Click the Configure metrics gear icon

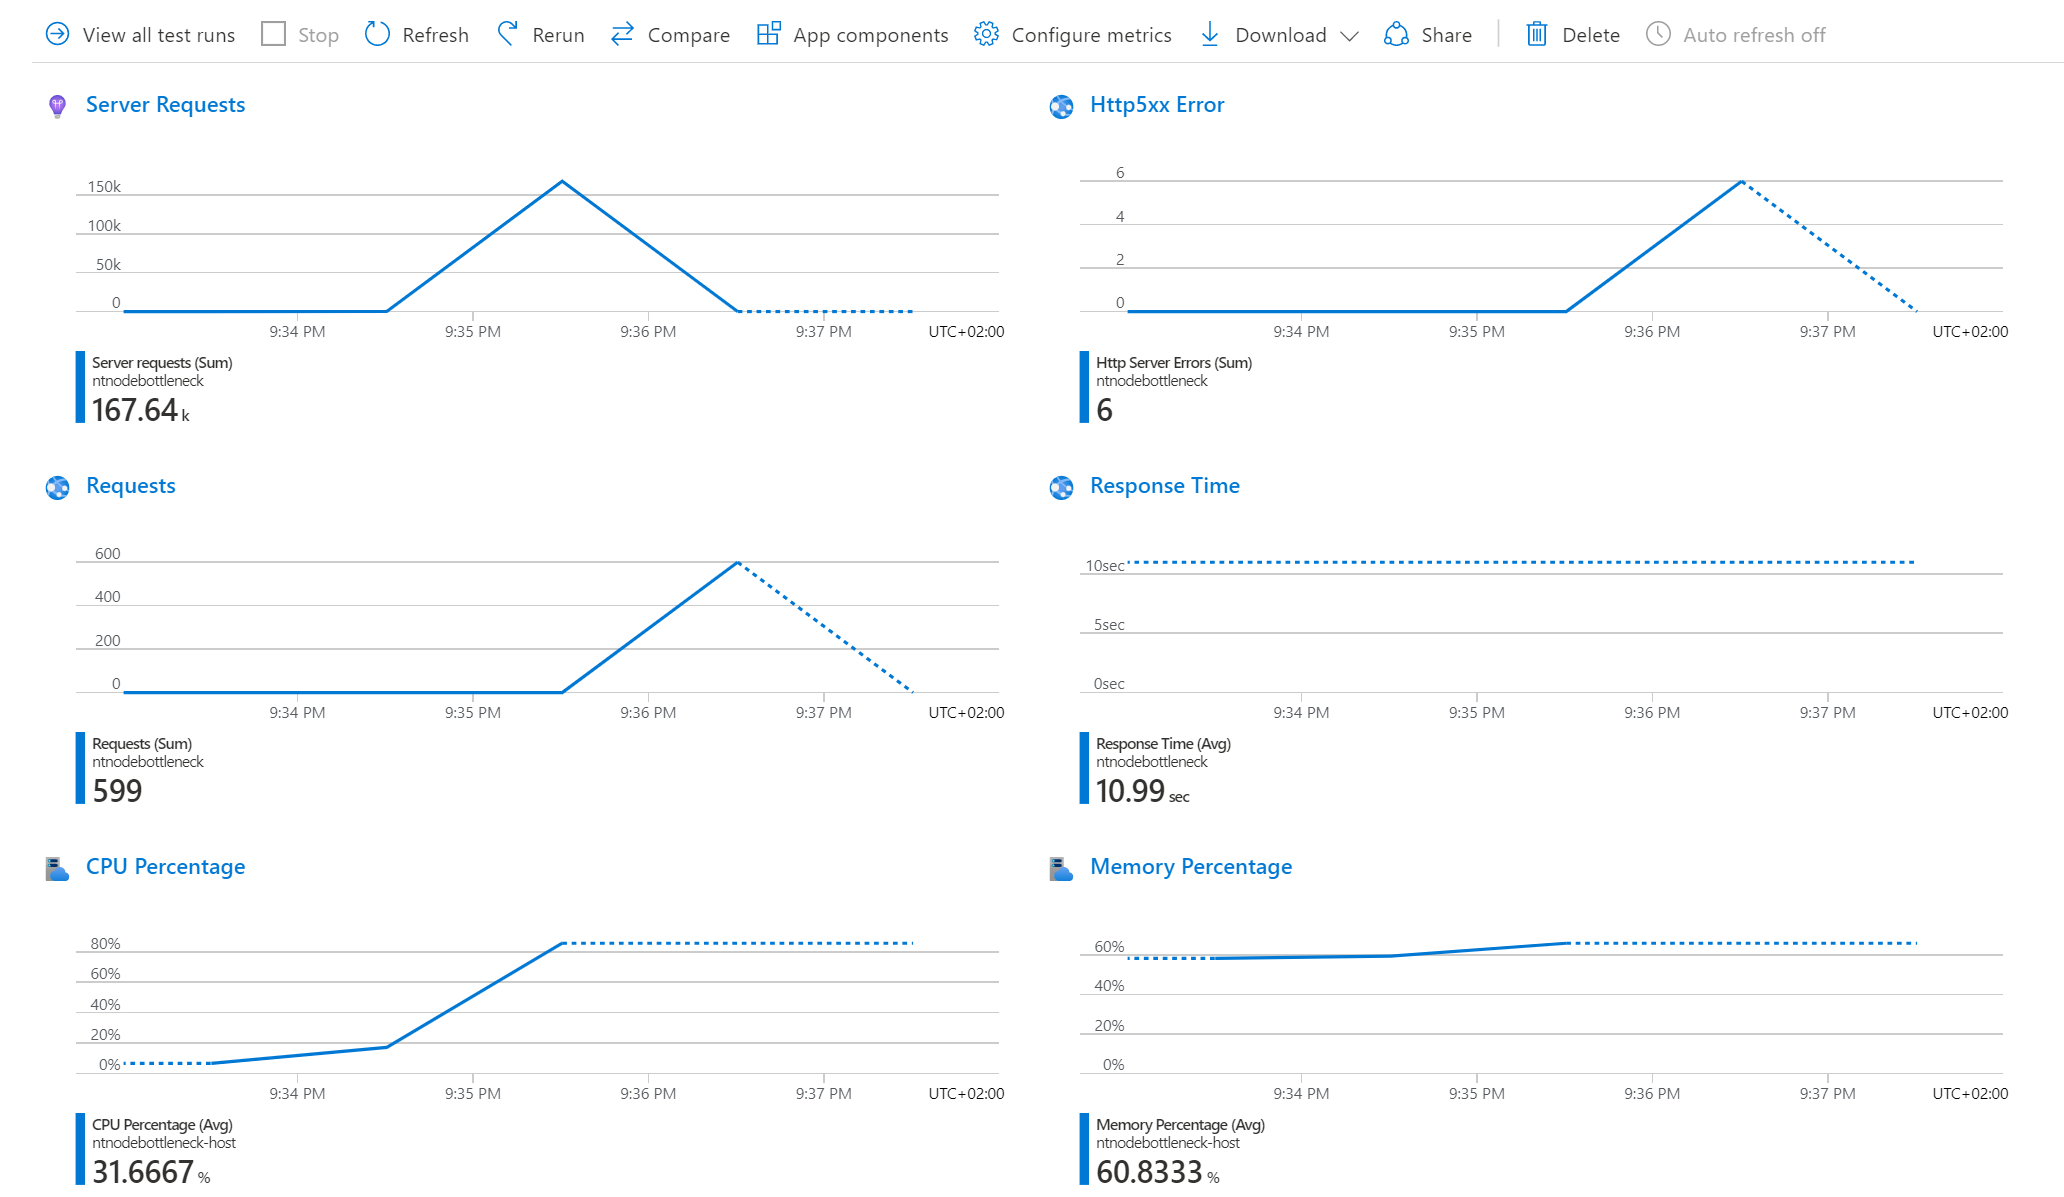987,34
